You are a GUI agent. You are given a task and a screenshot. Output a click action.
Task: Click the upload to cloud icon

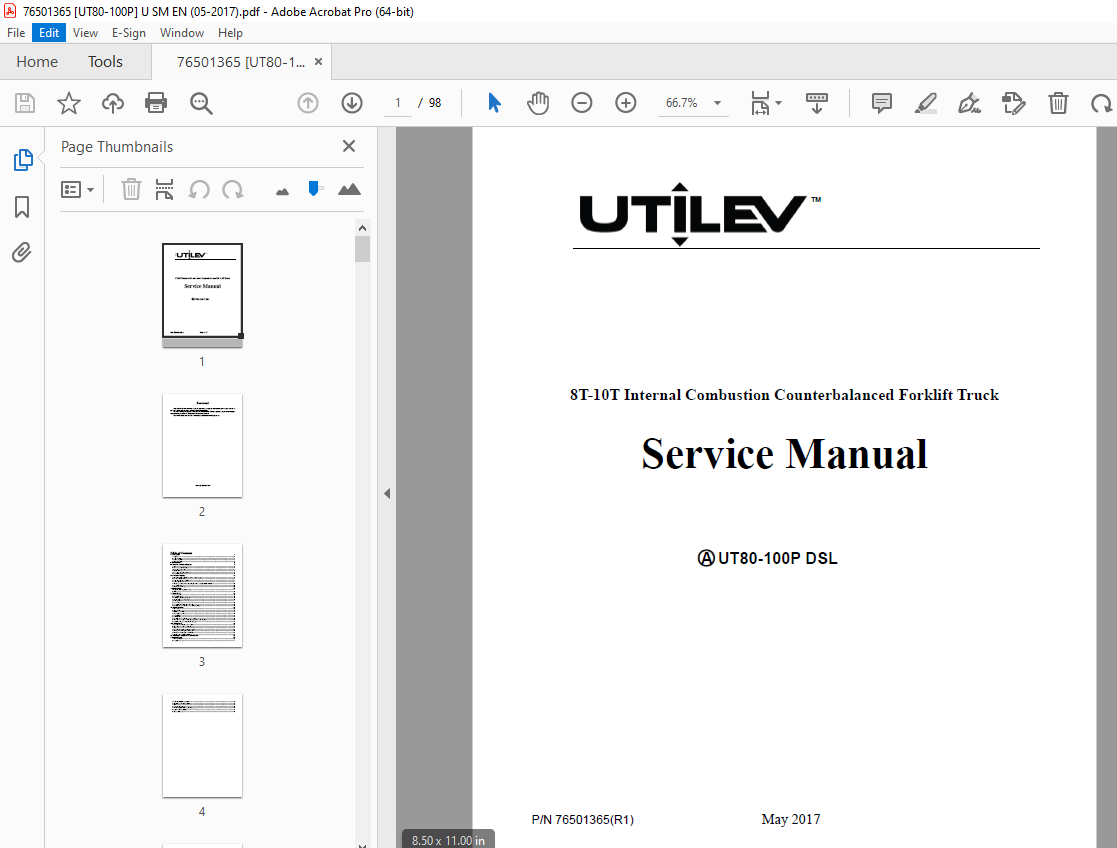[x=113, y=103]
